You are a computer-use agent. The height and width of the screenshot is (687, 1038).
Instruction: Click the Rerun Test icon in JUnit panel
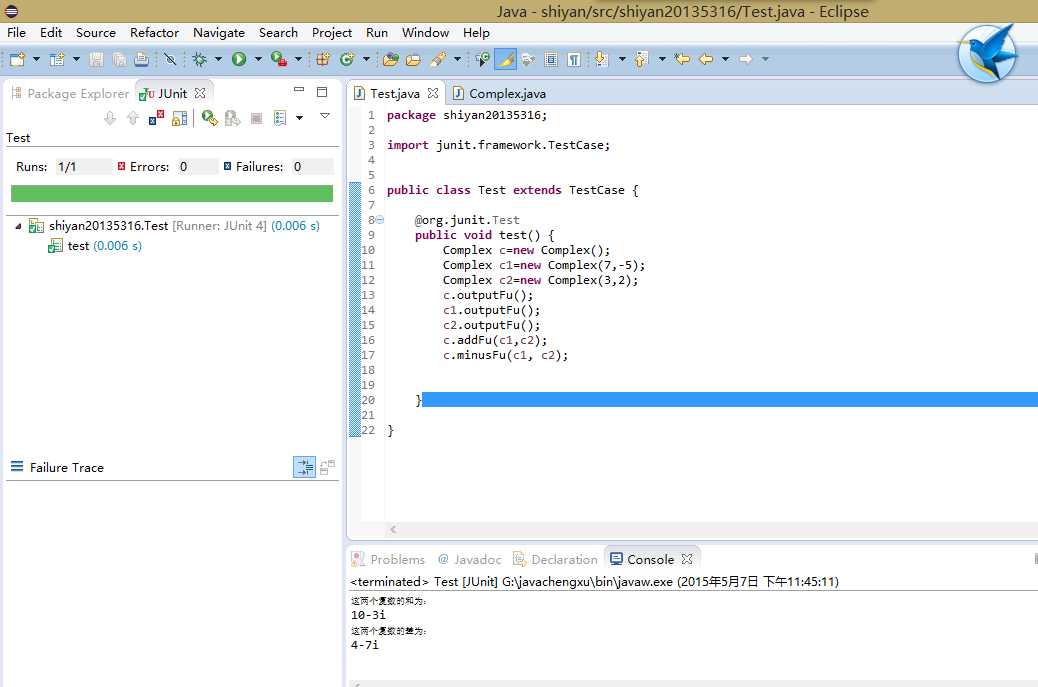point(209,118)
